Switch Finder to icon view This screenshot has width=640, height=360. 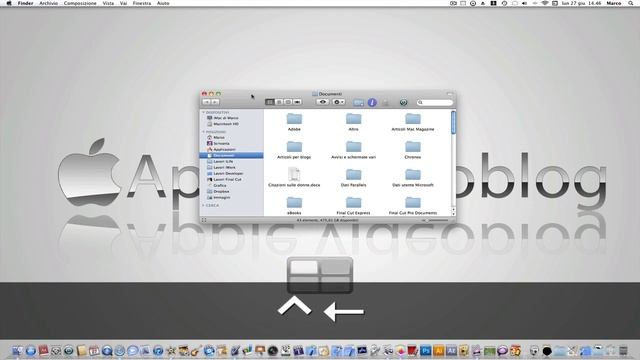(269, 102)
